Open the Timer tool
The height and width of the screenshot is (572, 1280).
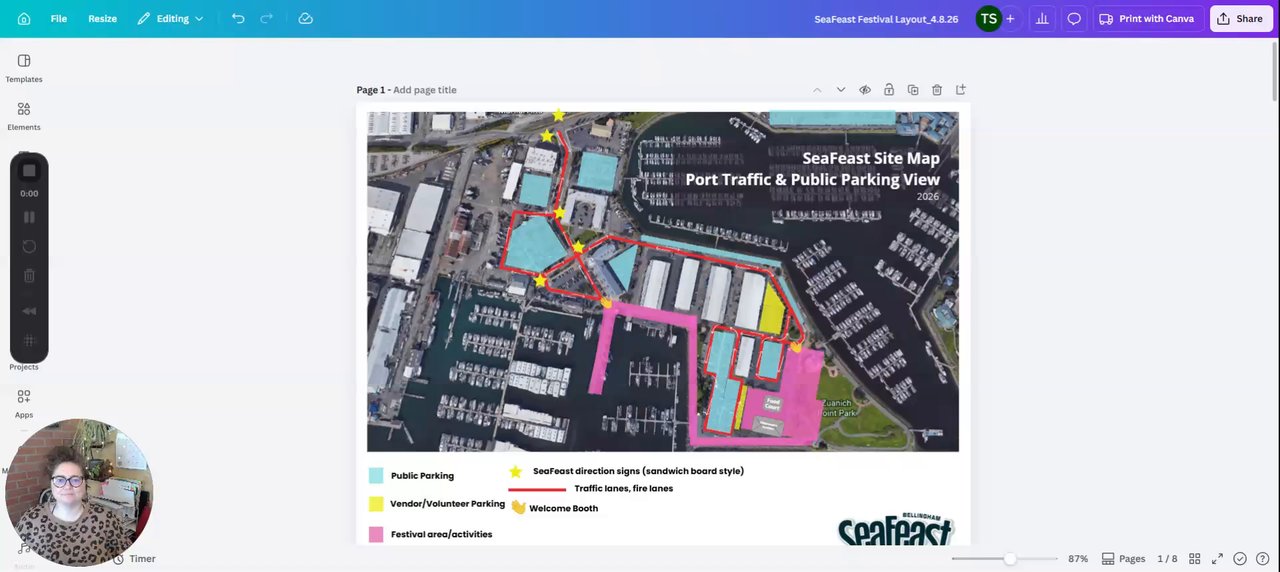click(134, 559)
